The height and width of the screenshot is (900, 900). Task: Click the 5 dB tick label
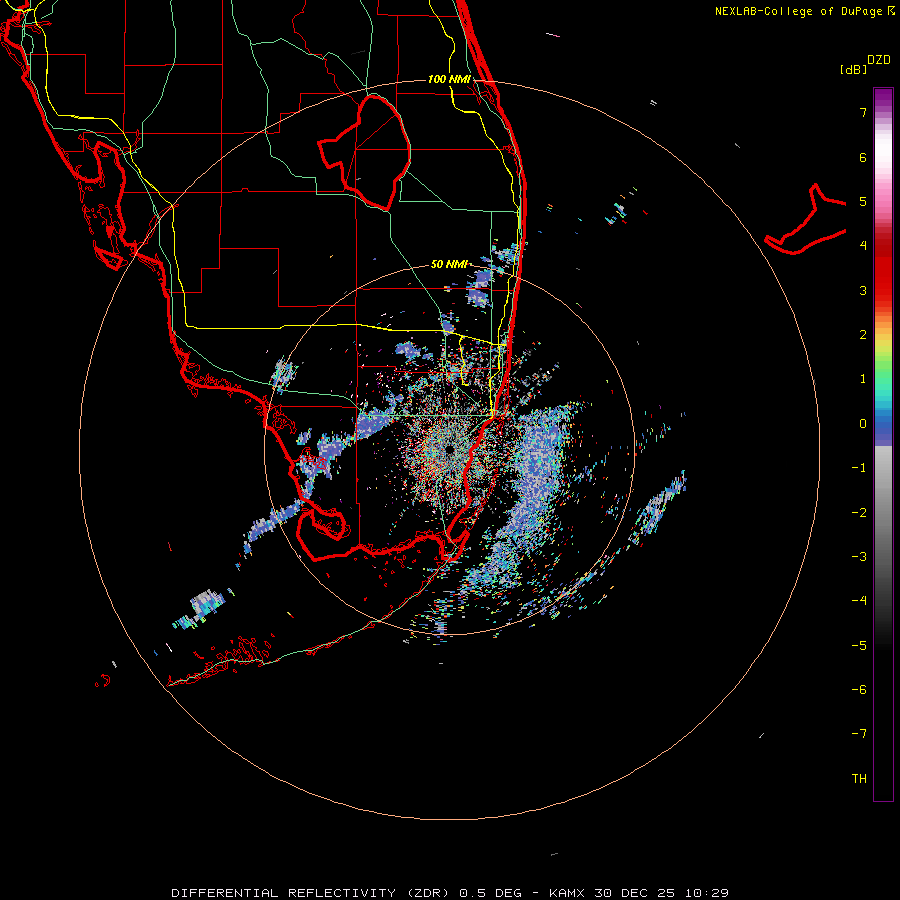click(x=863, y=201)
